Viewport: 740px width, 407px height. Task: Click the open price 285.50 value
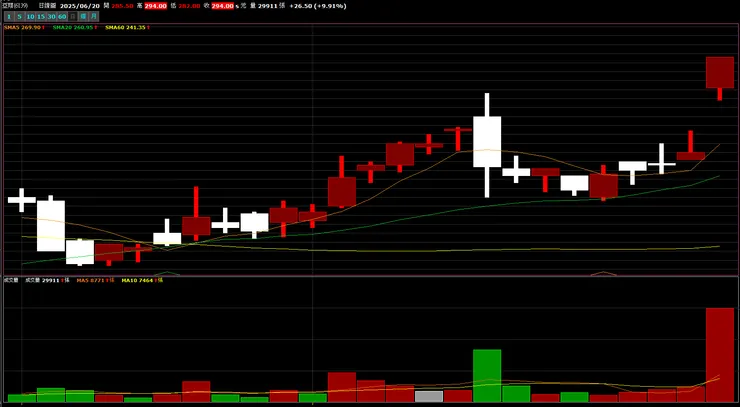(x=123, y=6)
